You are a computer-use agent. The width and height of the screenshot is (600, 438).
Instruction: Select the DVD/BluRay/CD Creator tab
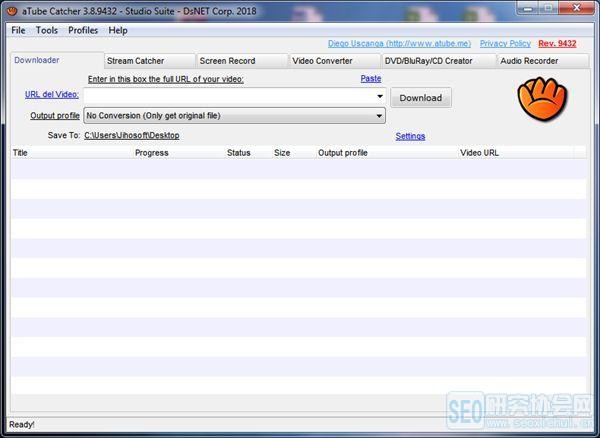[439, 61]
